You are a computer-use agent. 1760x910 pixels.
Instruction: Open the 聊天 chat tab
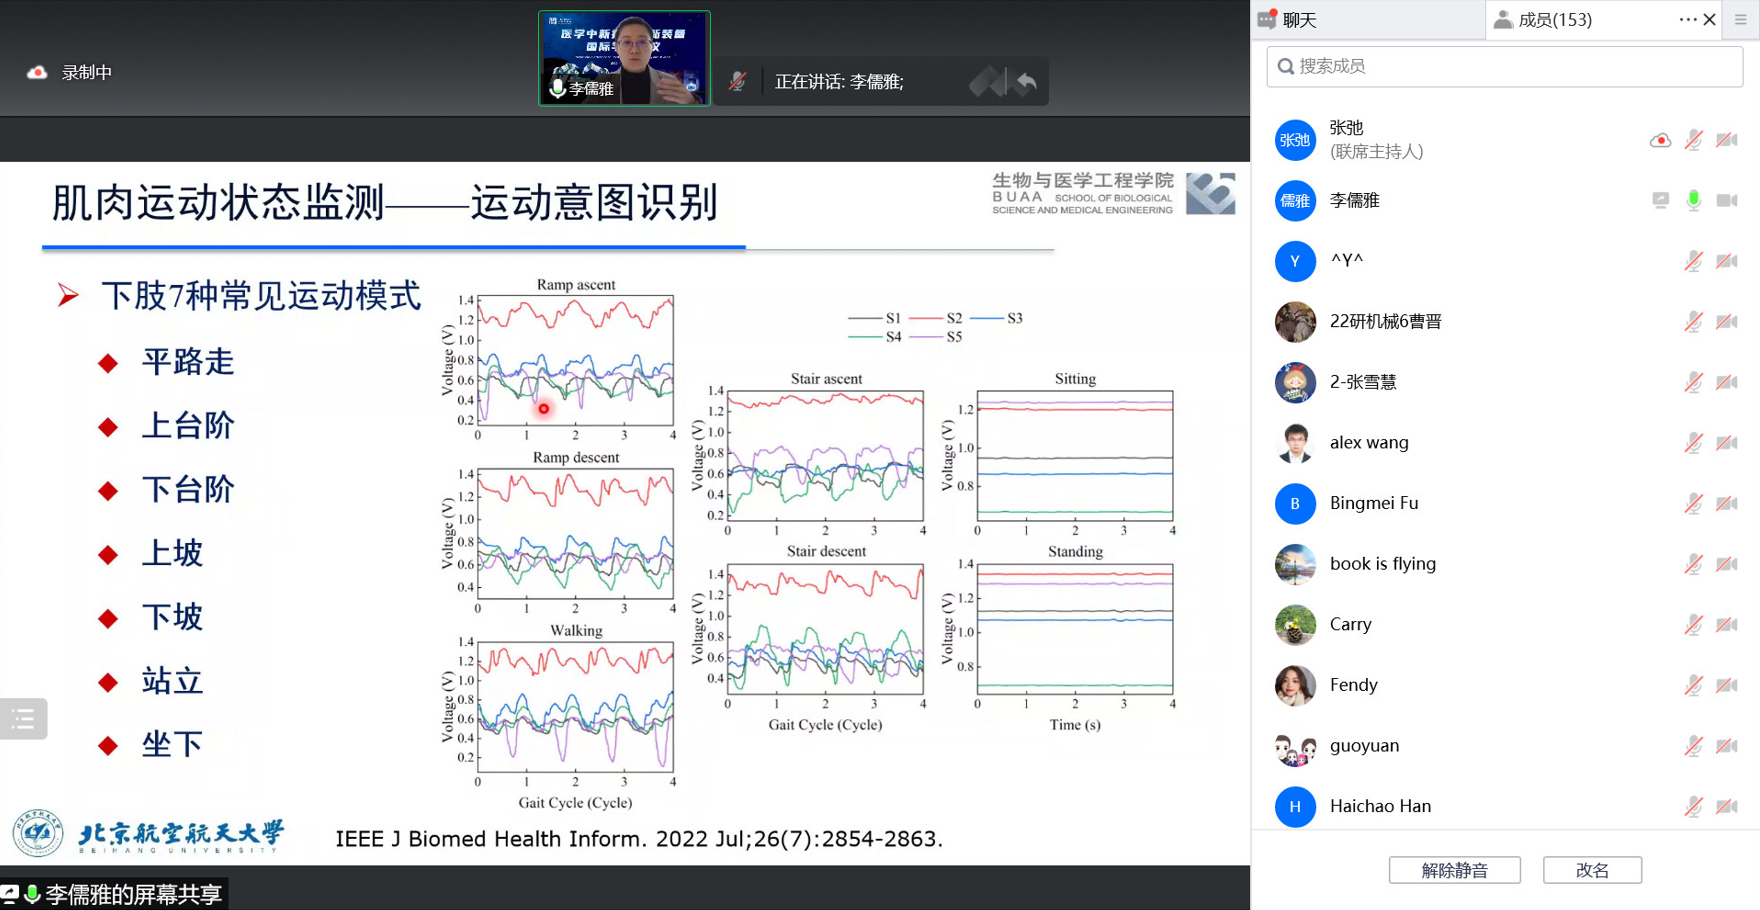point(1300,20)
